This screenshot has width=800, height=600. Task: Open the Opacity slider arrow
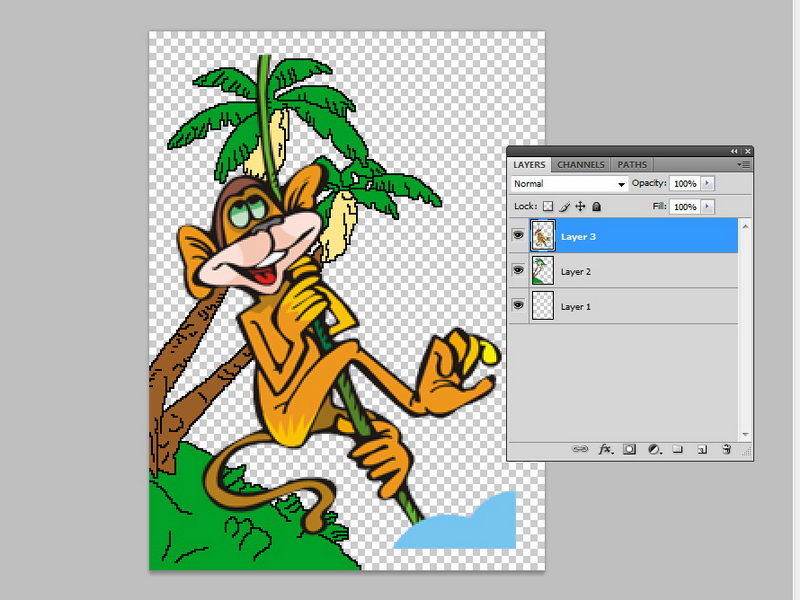tap(707, 183)
